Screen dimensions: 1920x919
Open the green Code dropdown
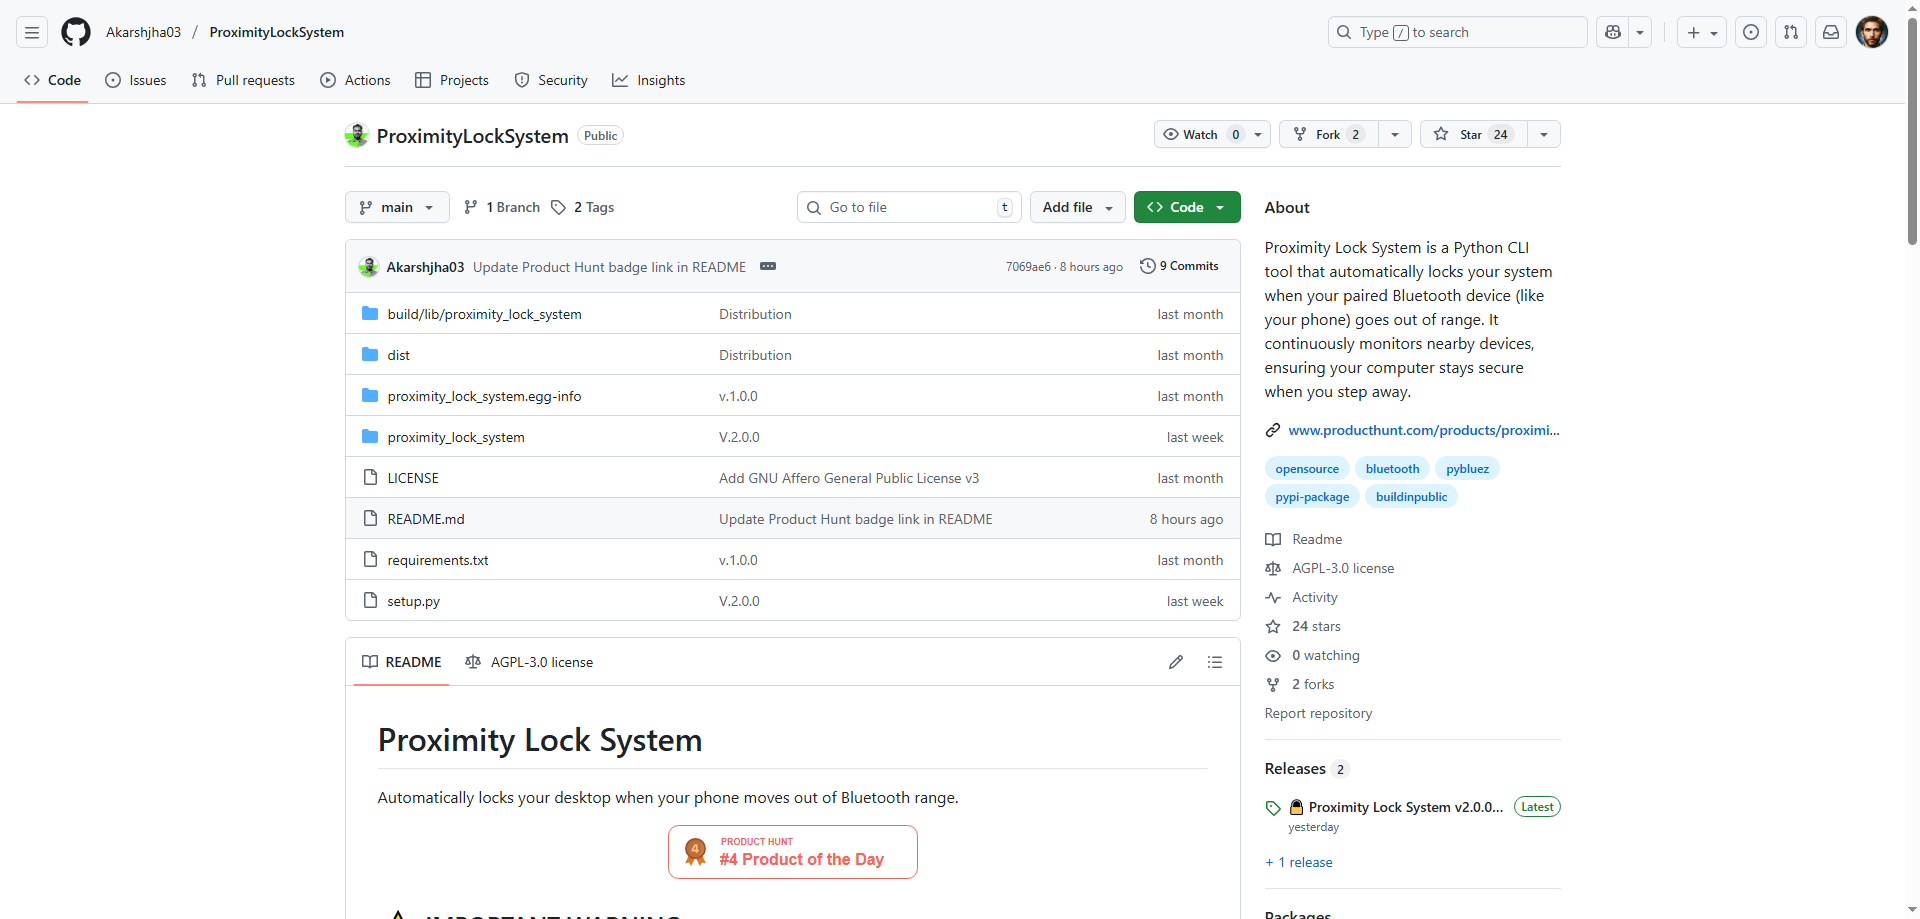tap(1186, 207)
